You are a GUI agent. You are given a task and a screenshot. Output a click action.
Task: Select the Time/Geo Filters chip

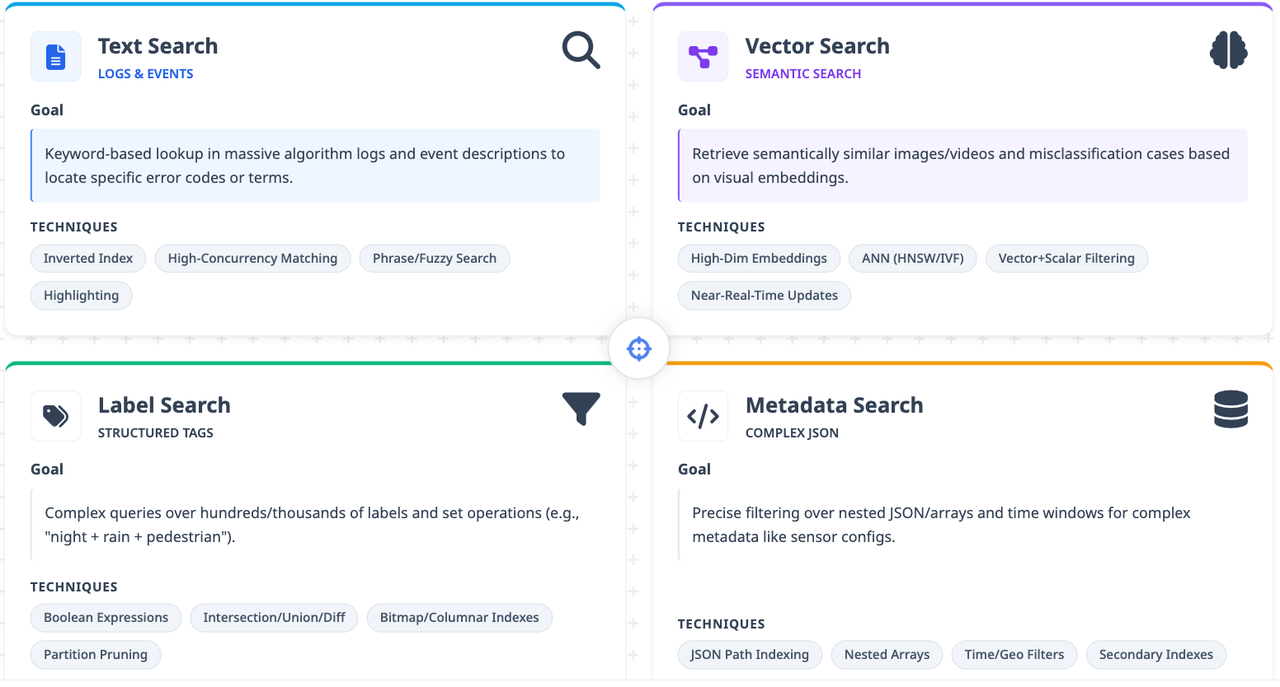pyautogui.click(x=1014, y=654)
